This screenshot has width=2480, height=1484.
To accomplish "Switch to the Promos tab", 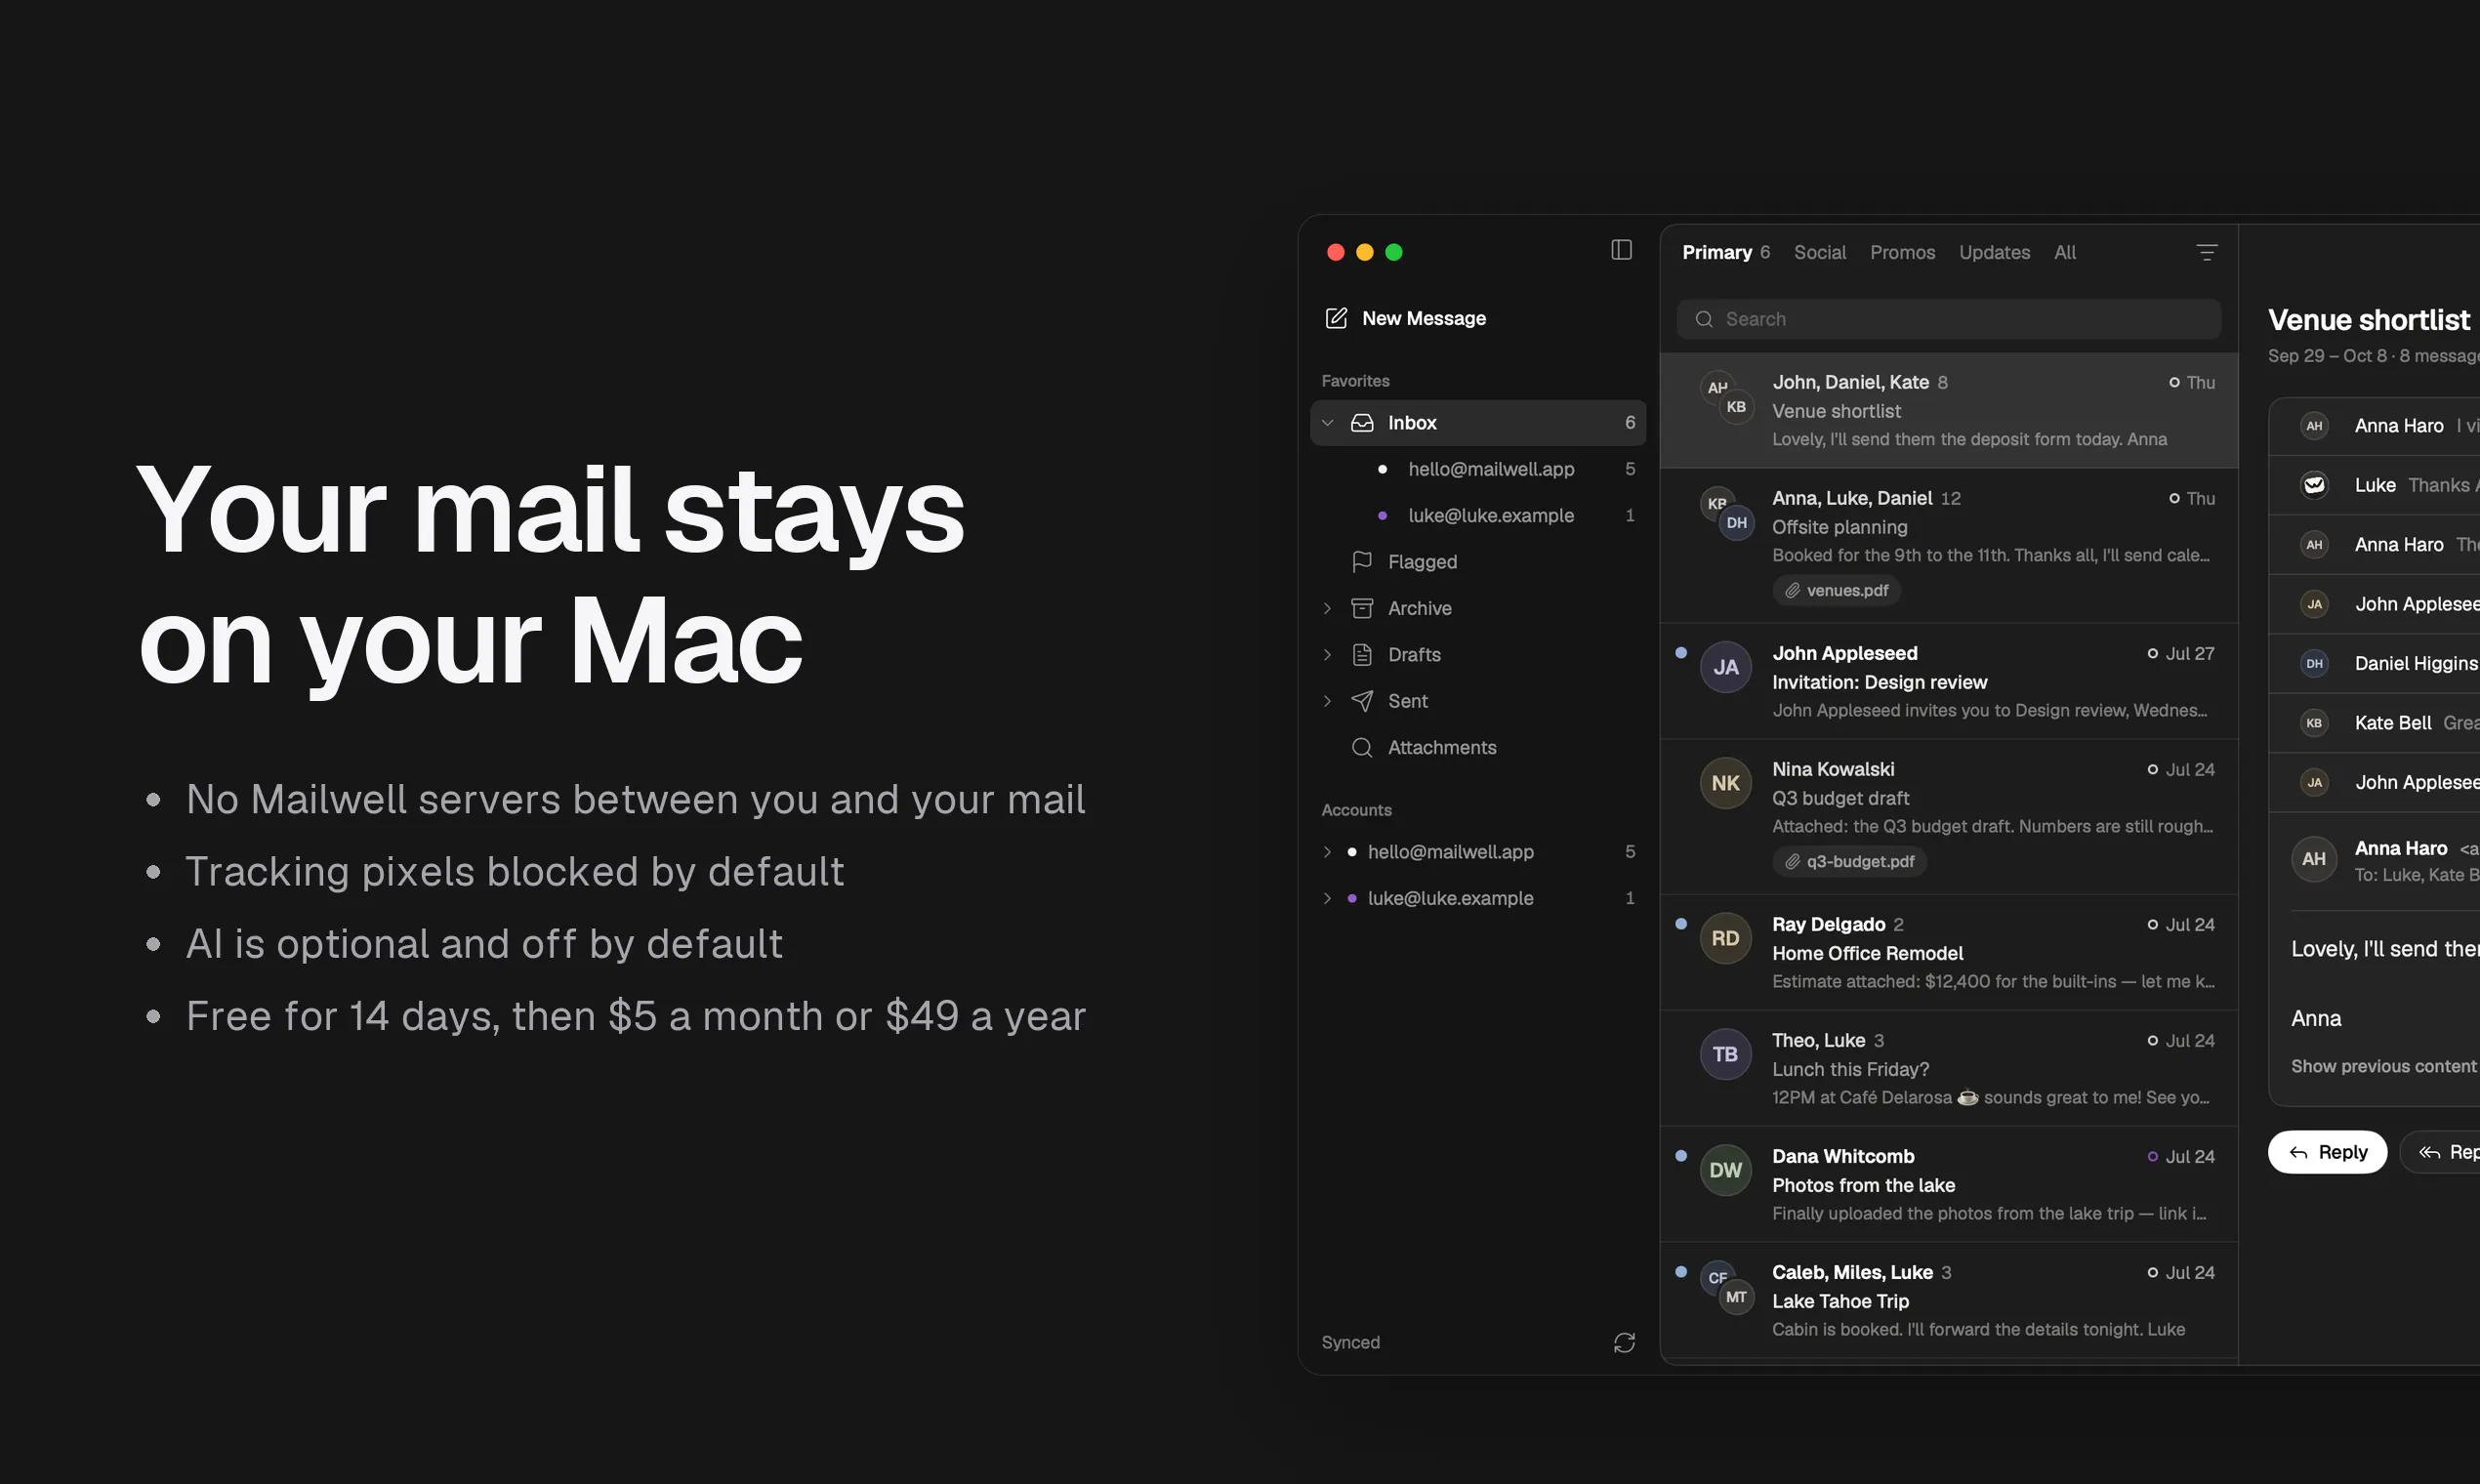I will coord(1902,252).
